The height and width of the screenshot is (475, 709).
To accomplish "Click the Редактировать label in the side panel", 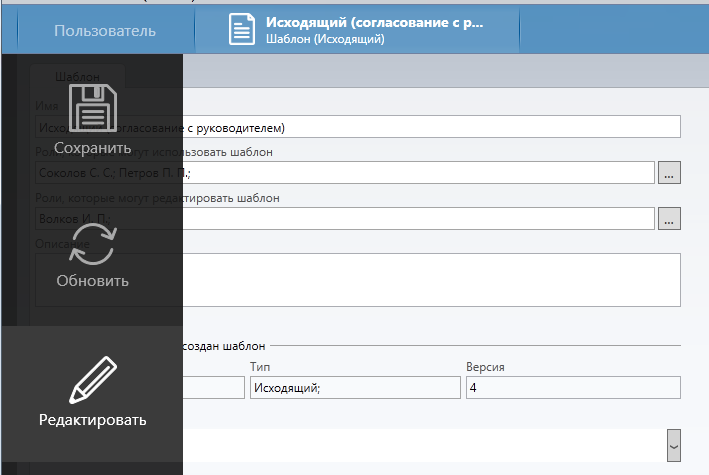I will point(92,420).
